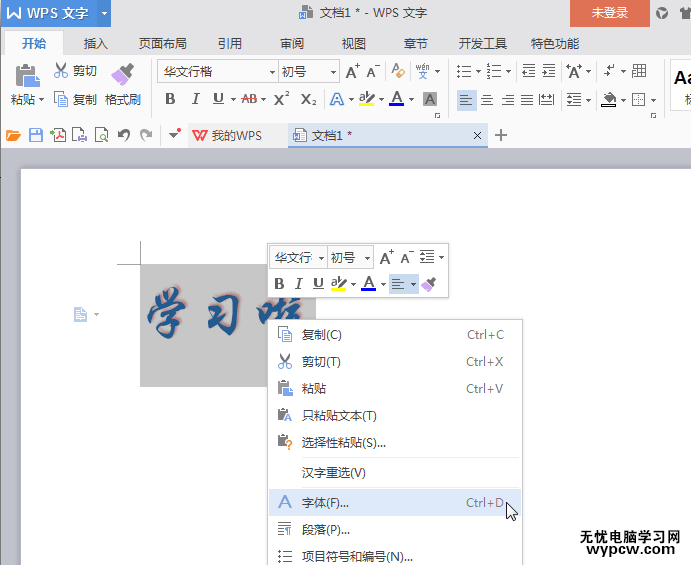Expand the paste (粘贴) options arrow
The image size is (691, 565).
coord(41,100)
